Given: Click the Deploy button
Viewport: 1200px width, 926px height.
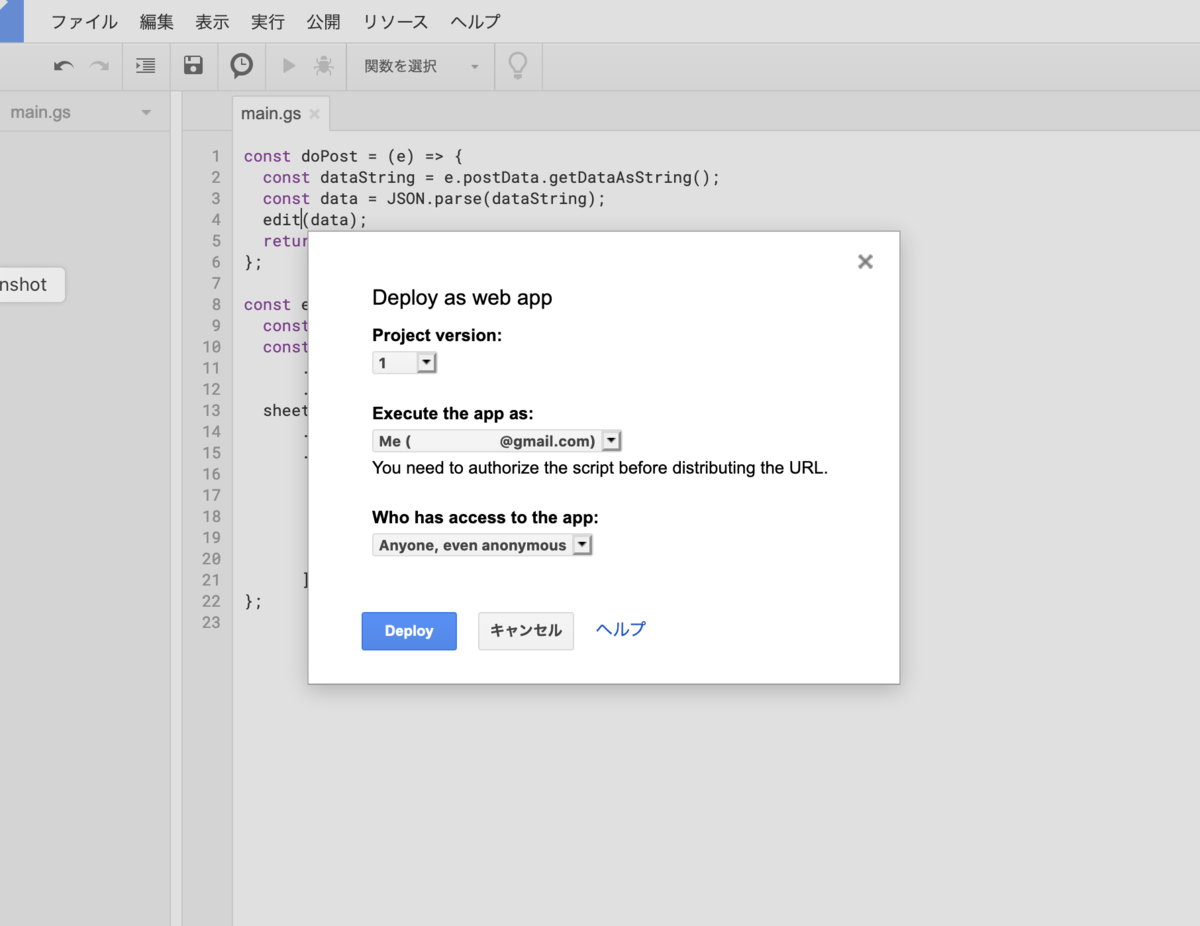Looking at the screenshot, I should pos(408,631).
